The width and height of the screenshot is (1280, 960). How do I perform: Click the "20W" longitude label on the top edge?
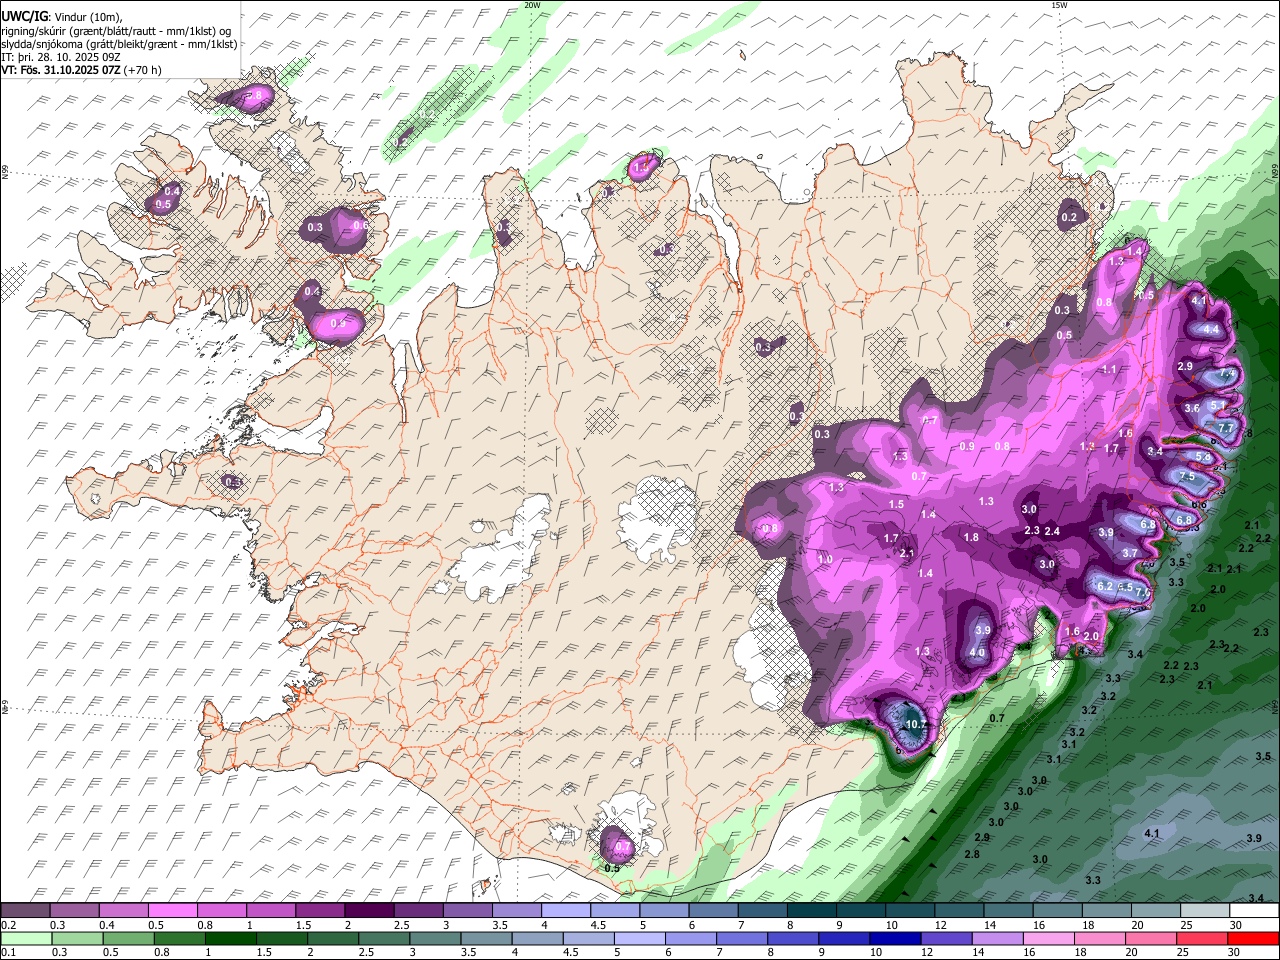click(x=532, y=4)
